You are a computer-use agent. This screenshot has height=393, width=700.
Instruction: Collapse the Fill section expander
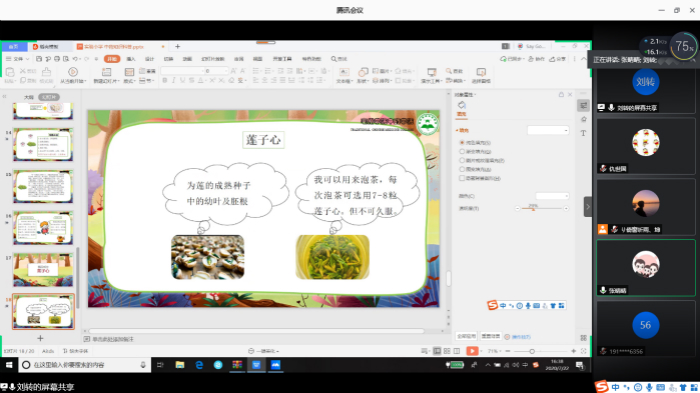457,130
